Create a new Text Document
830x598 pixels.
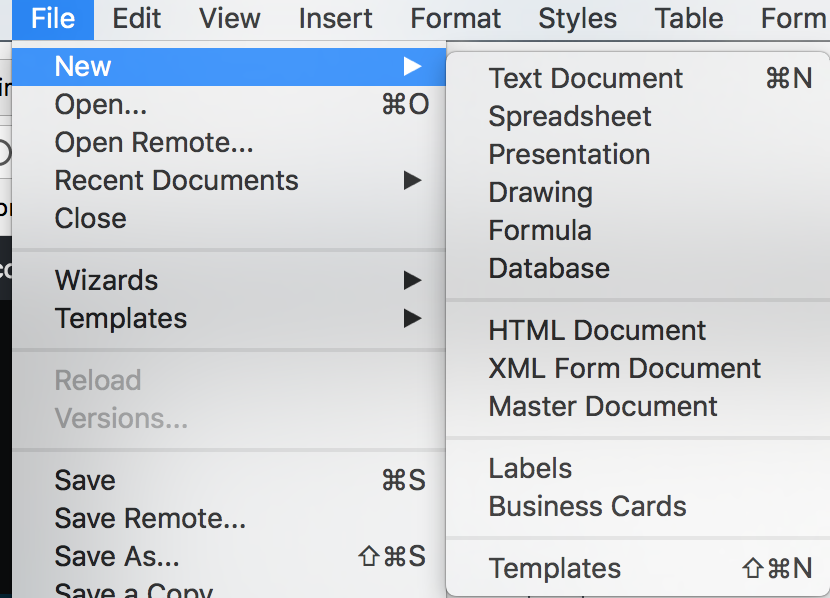(638, 79)
